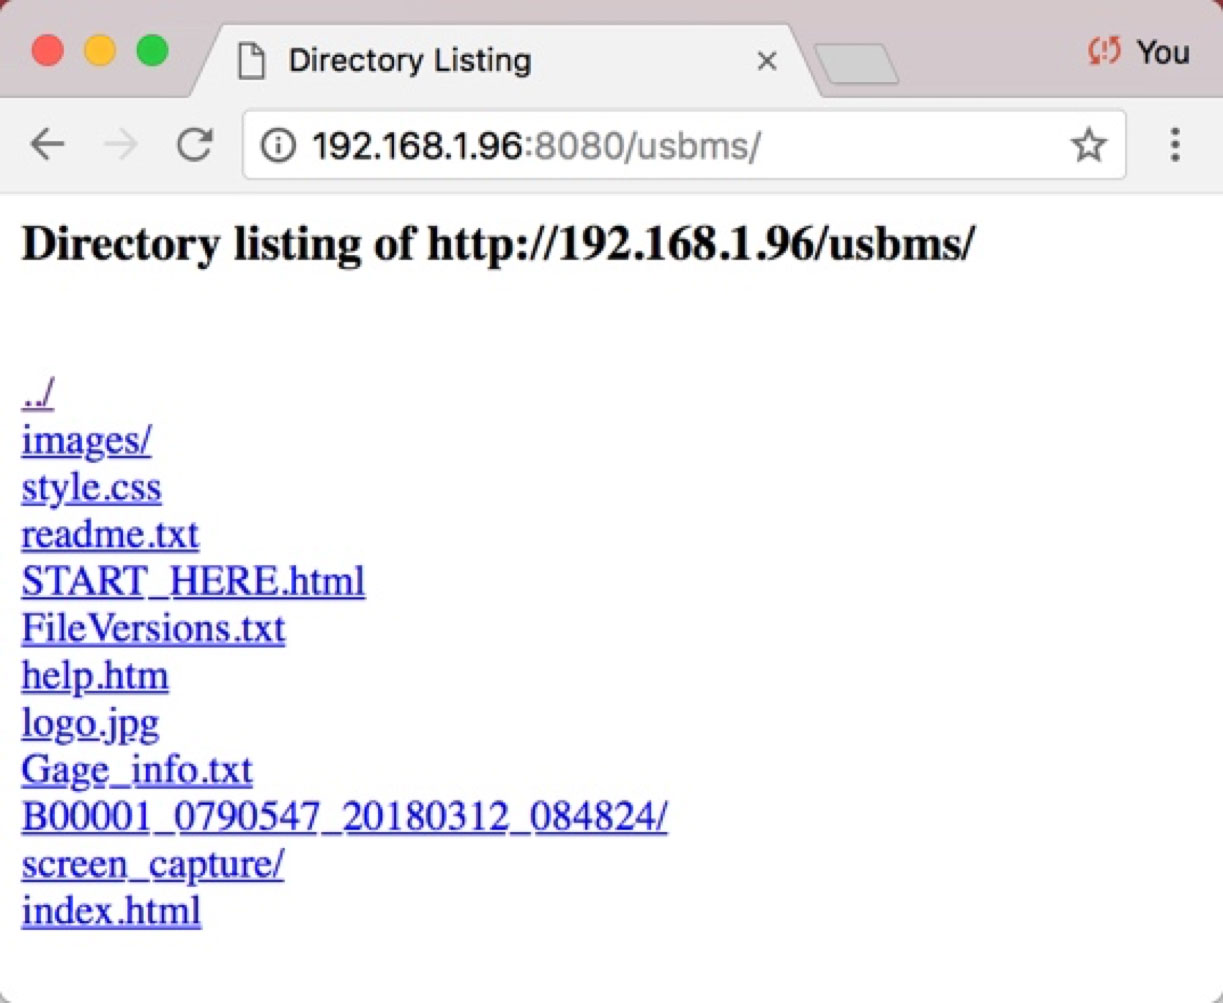1223x1003 pixels.
Task: Open the readme.txt link
Action: [x=110, y=535]
